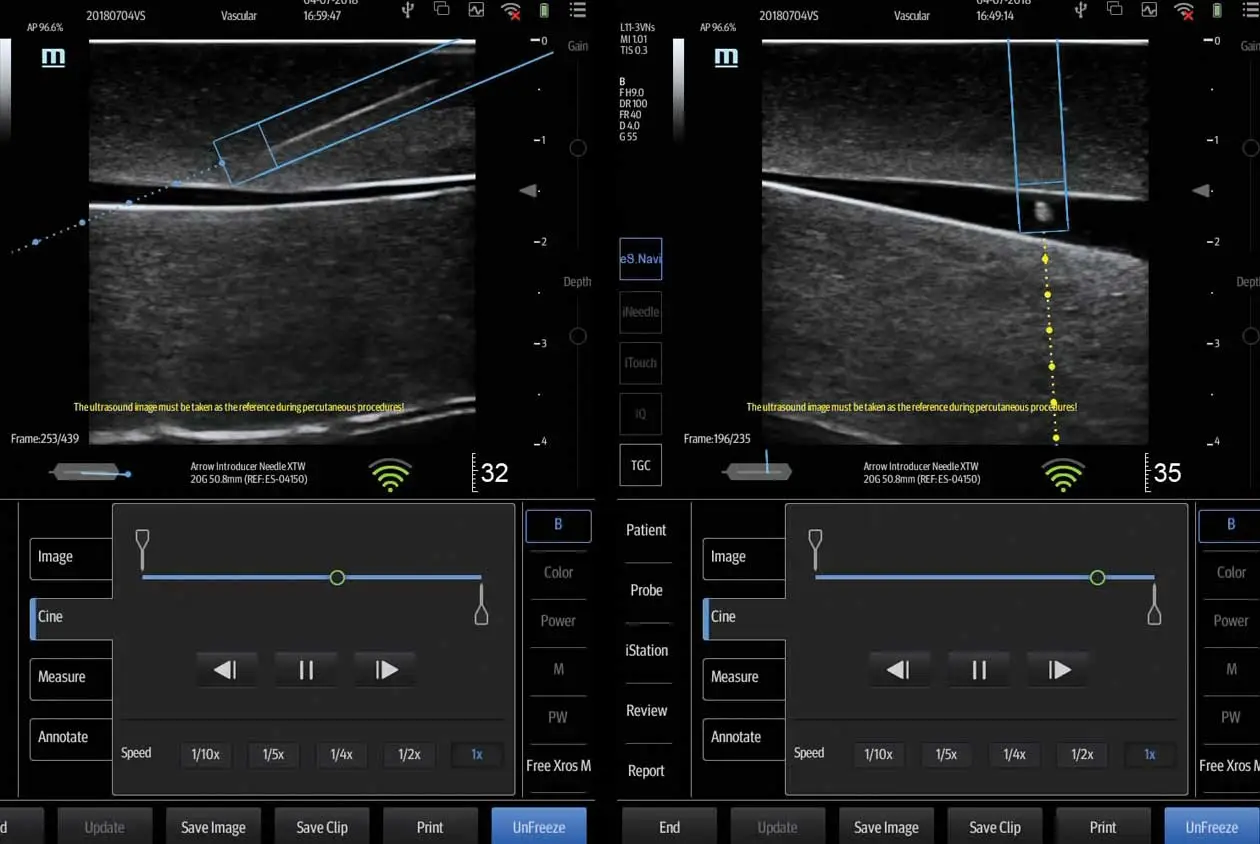Enable the iNeedle enhancement option
This screenshot has height=844, width=1260.
[640, 312]
